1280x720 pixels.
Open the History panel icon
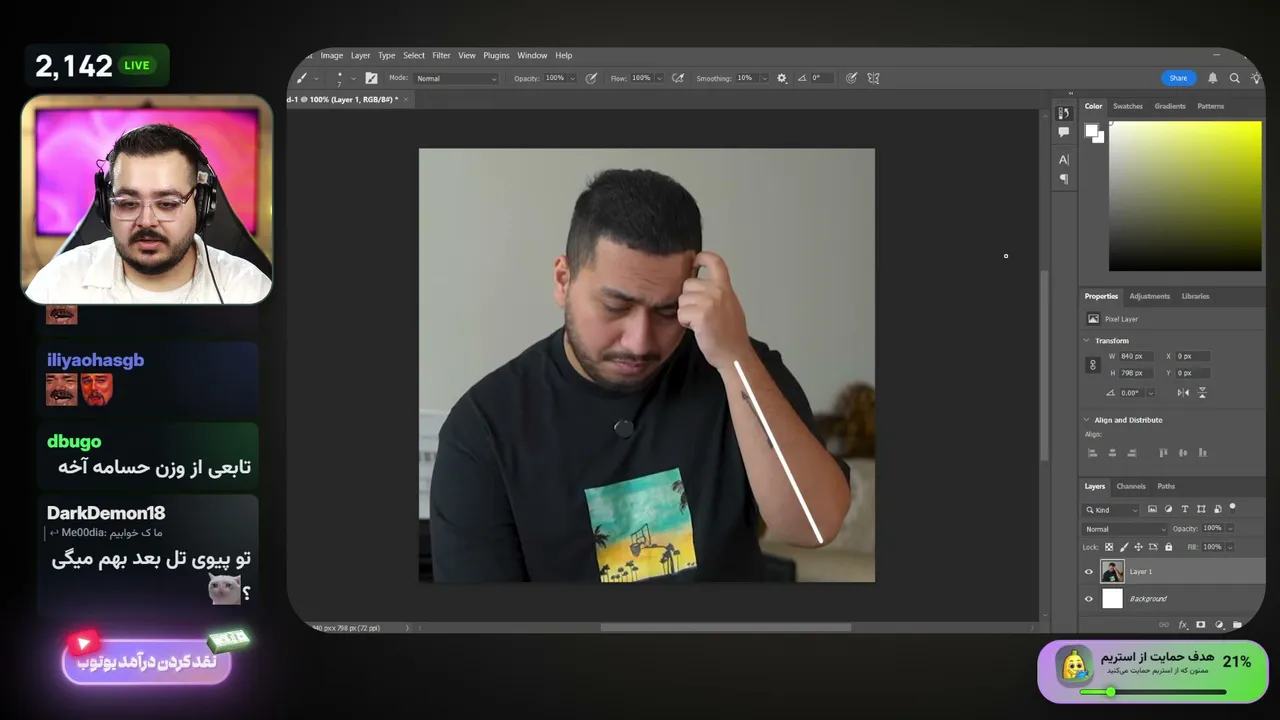click(x=1064, y=113)
